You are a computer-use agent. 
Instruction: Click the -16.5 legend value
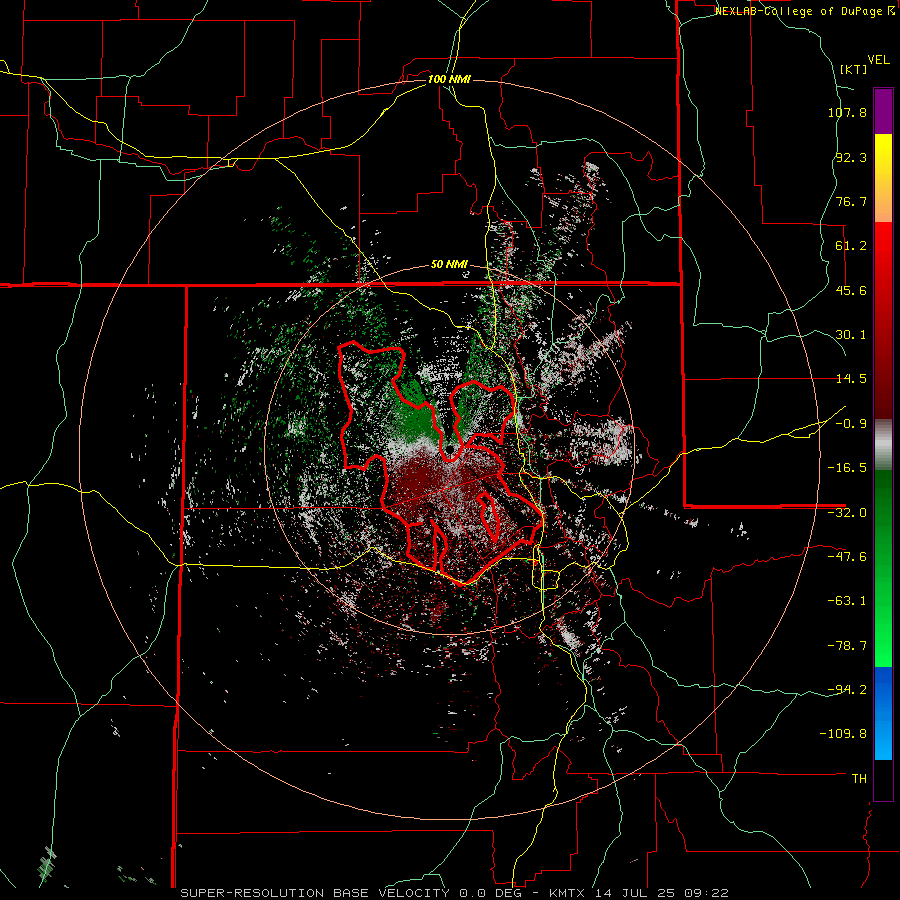click(847, 468)
